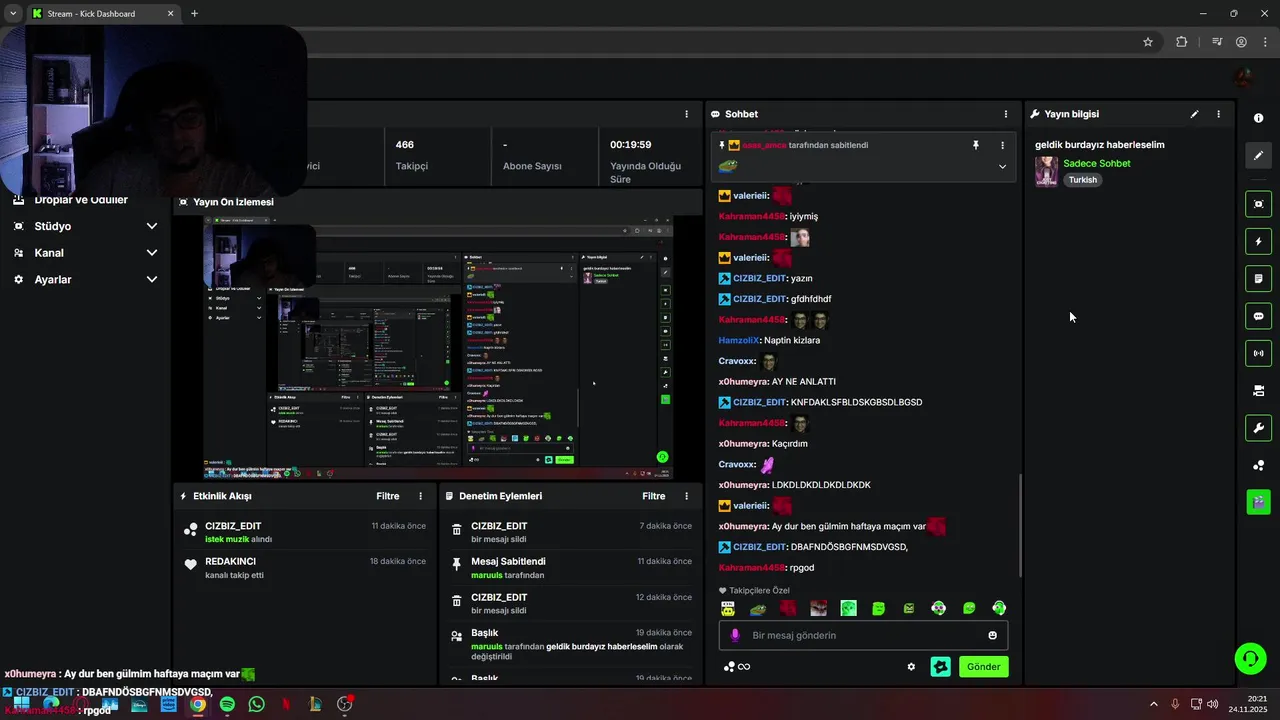Open a new browser tab
Viewport: 1280px width, 720px height.
point(194,14)
